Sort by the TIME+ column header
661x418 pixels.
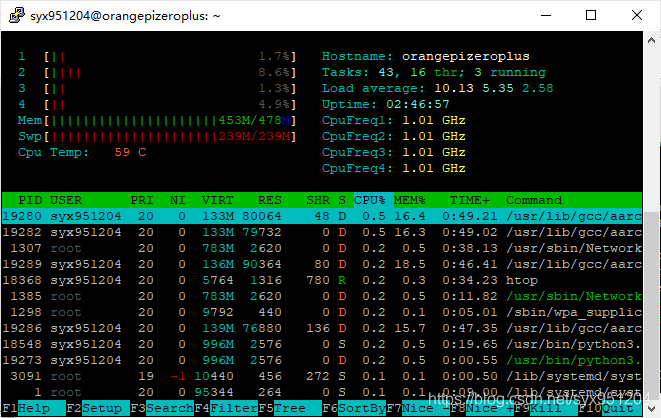[470, 200]
